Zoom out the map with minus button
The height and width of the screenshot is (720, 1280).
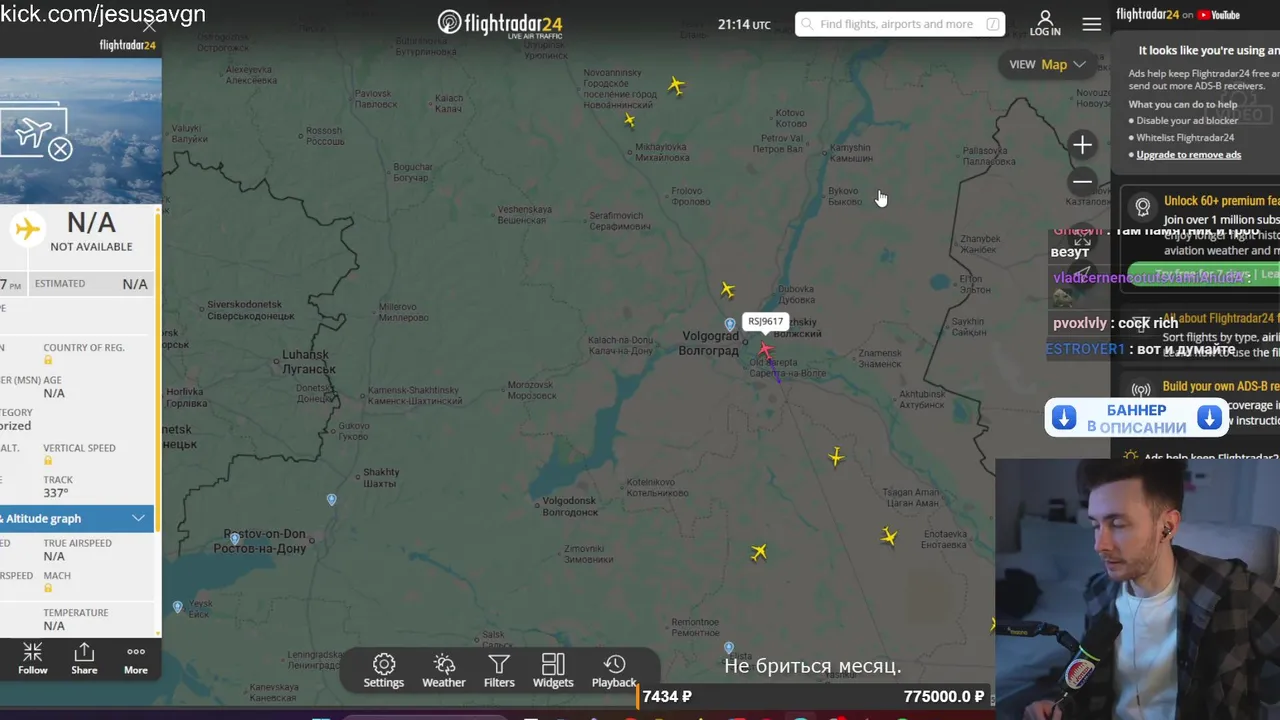point(1082,182)
